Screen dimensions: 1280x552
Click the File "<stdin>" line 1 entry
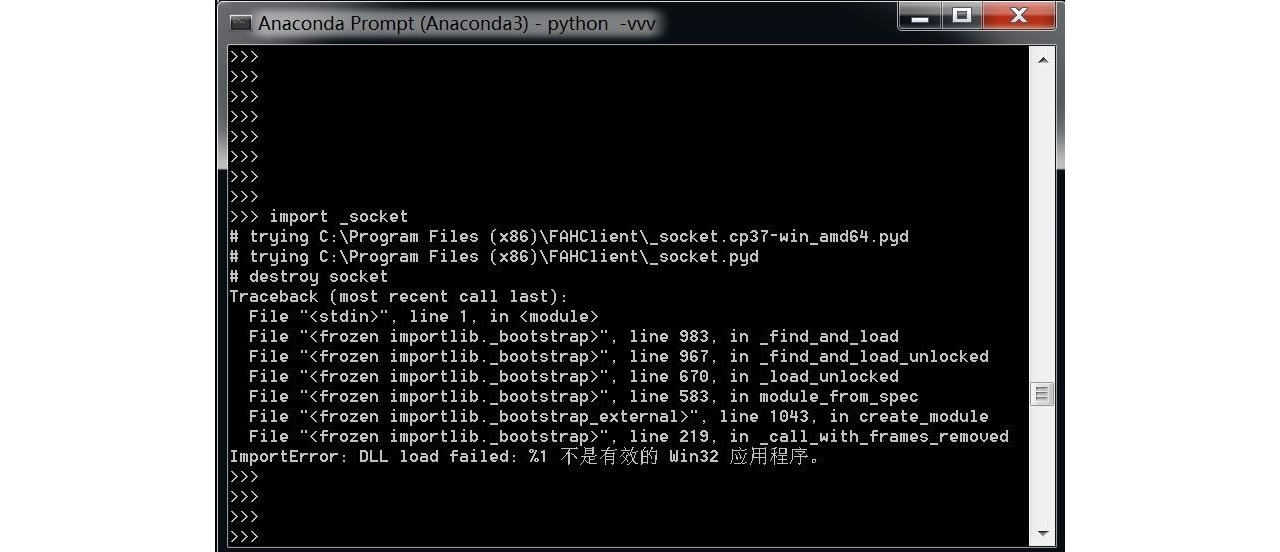tap(423, 316)
